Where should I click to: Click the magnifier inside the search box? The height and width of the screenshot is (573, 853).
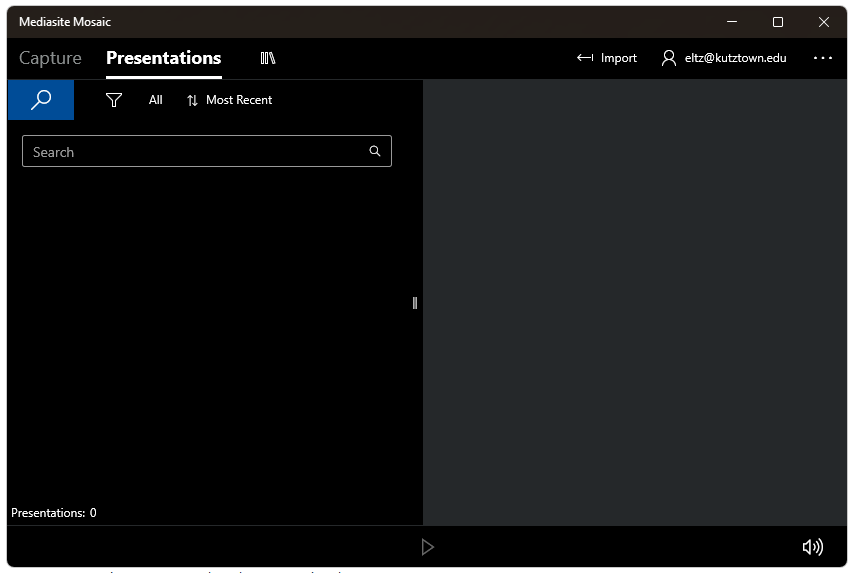point(375,151)
